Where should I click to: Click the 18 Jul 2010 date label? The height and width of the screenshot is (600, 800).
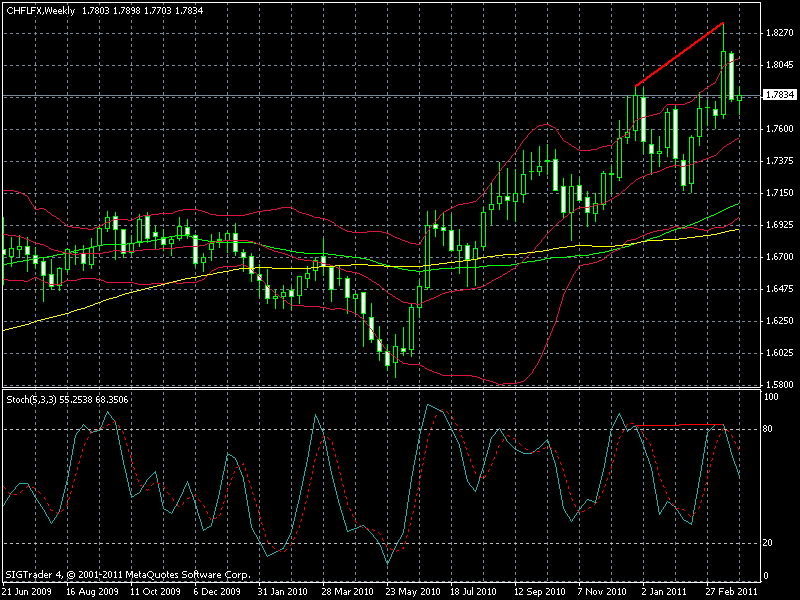pos(473,592)
